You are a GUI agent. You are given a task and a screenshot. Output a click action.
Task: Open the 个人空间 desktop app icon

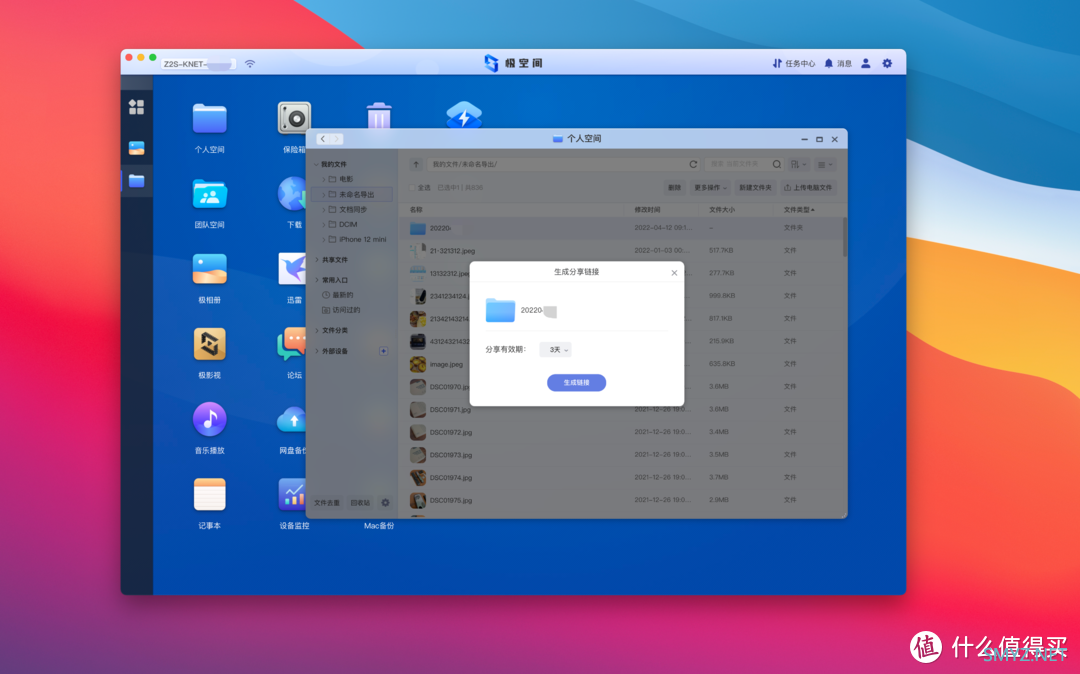[209, 119]
